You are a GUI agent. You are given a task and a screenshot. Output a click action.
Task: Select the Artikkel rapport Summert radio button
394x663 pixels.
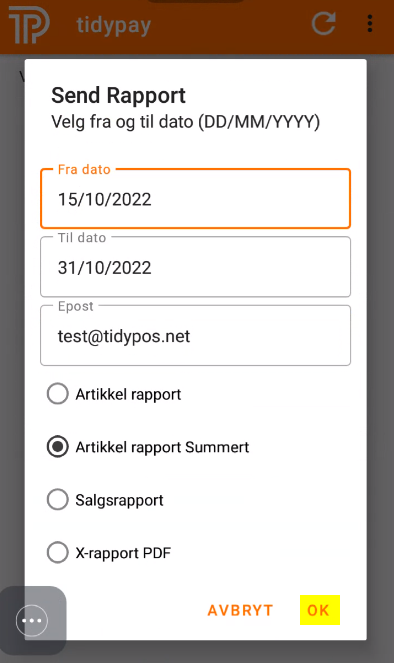pyautogui.click(x=57, y=447)
